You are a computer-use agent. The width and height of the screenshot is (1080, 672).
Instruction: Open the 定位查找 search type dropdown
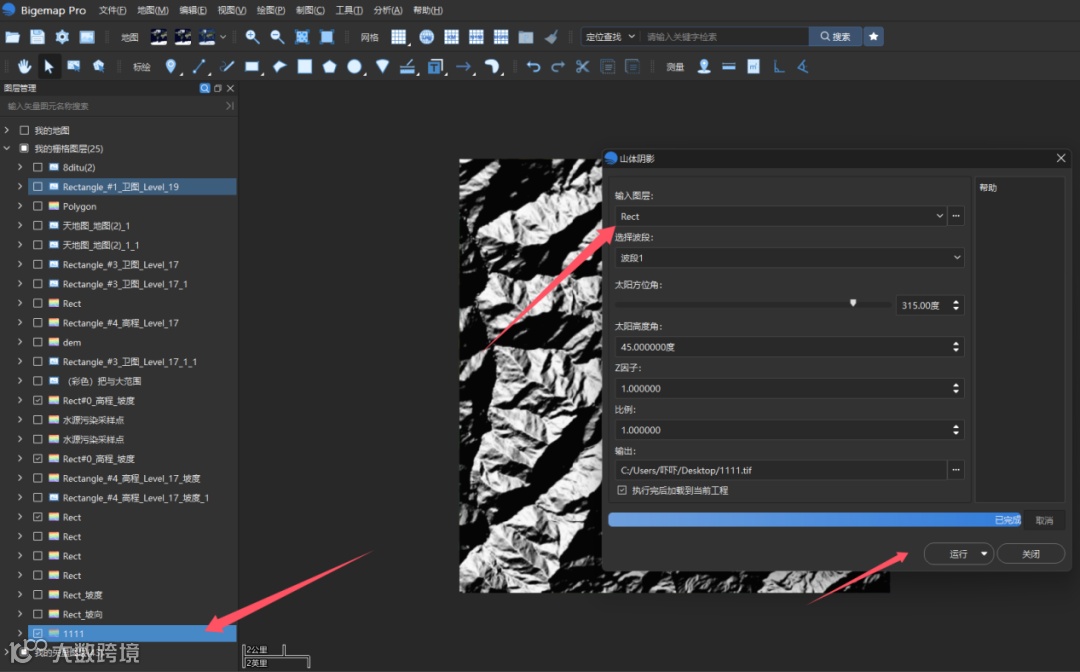(x=610, y=36)
